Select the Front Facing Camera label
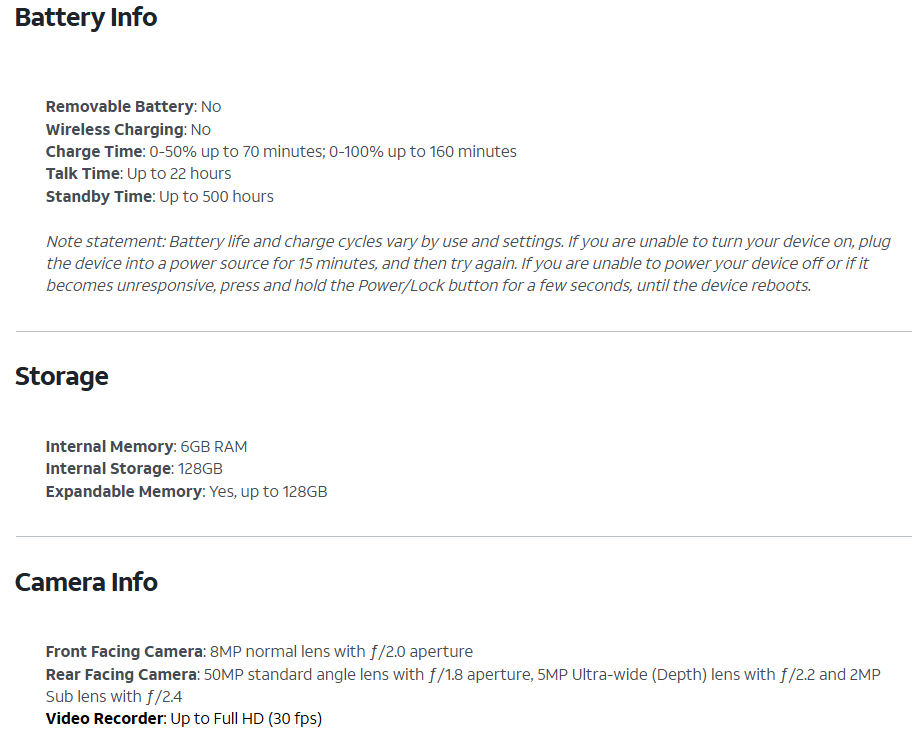This screenshot has height=752, width=916. pyautogui.click(x=124, y=652)
